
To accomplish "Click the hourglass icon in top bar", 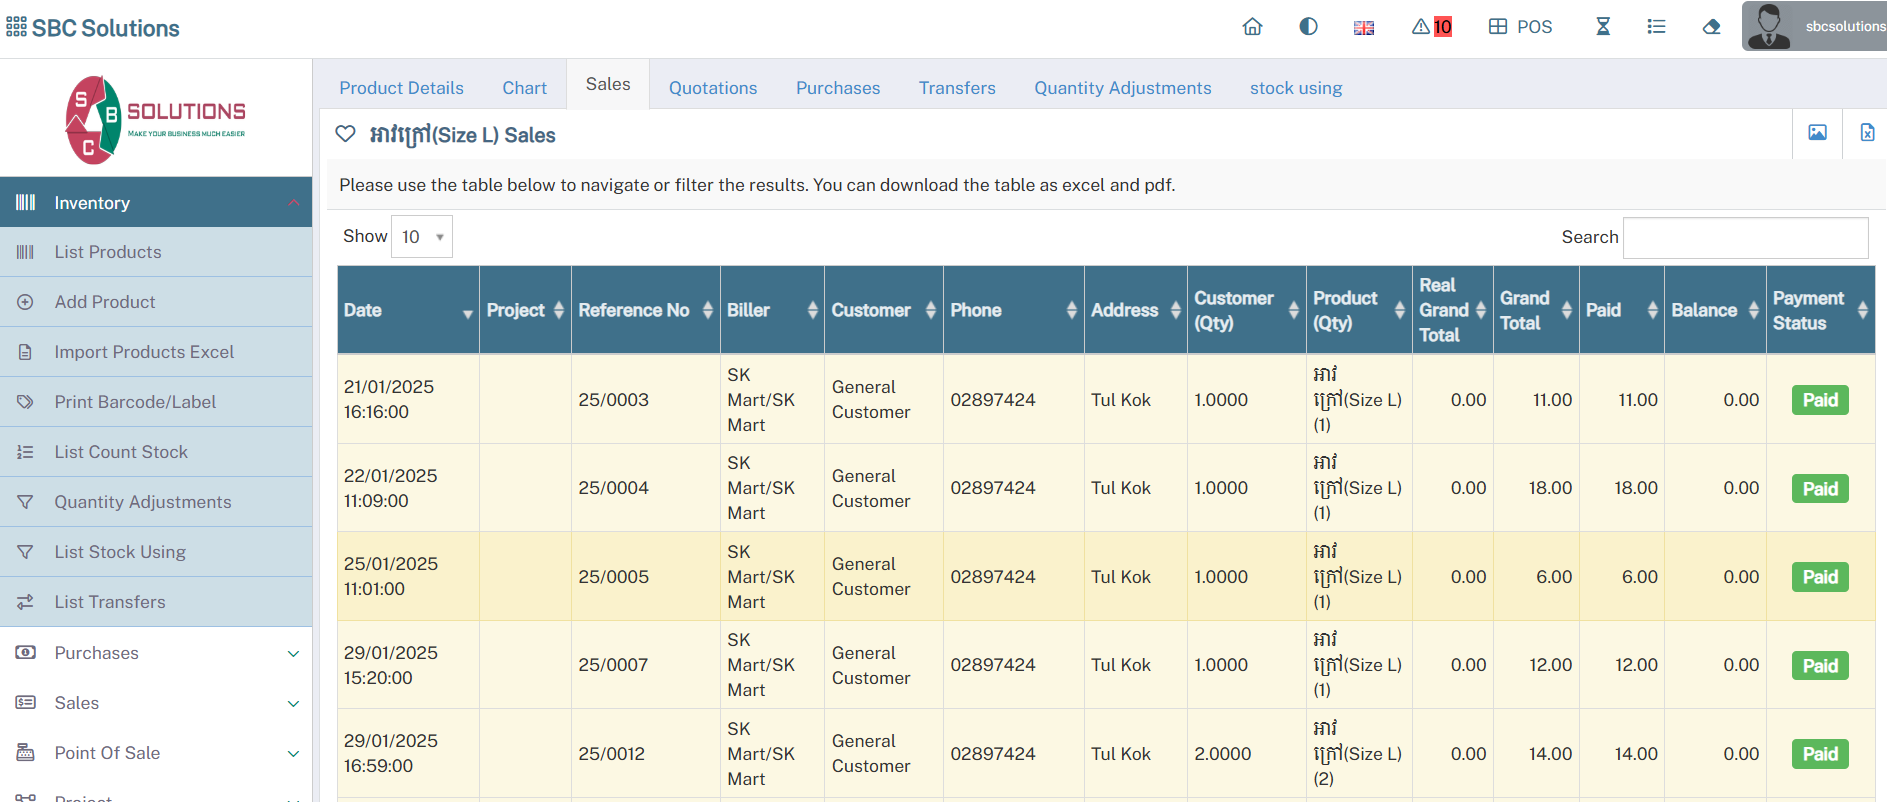I will pos(1603,27).
